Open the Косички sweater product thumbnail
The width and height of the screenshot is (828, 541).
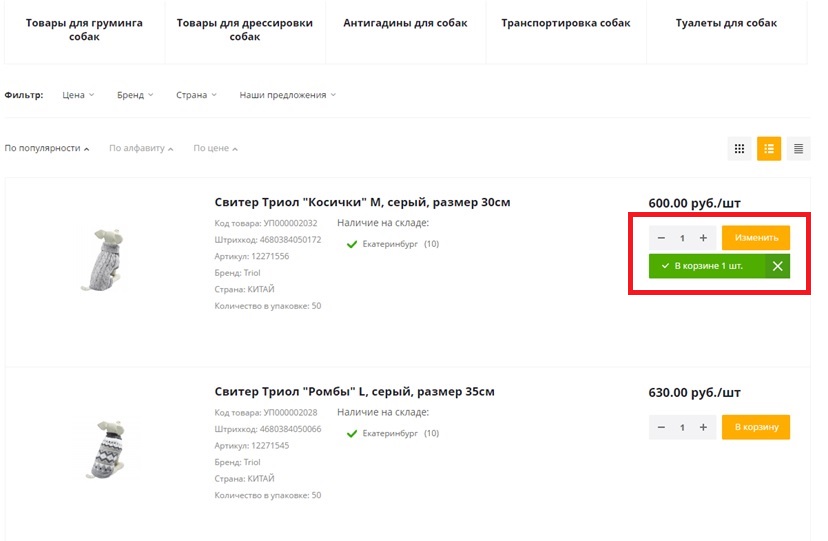tap(106, 259)
